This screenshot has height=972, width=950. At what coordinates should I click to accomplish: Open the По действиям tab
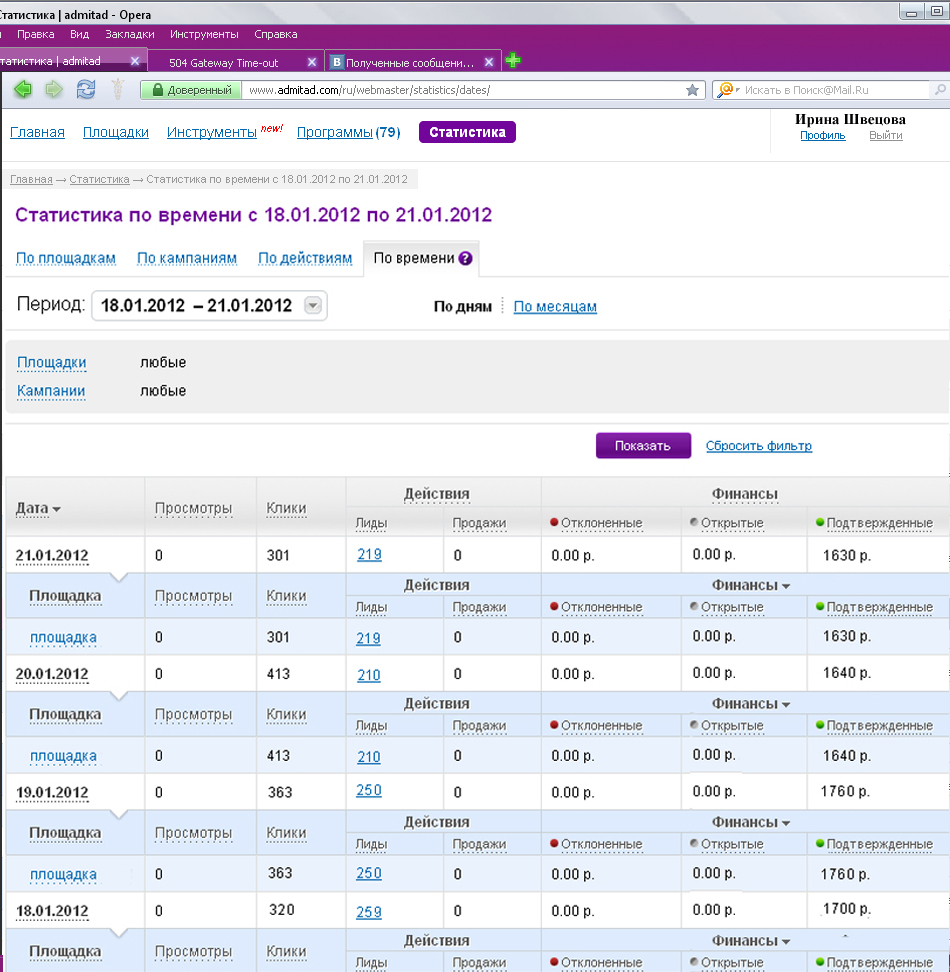pyautogui.click(x=305, y=258)
